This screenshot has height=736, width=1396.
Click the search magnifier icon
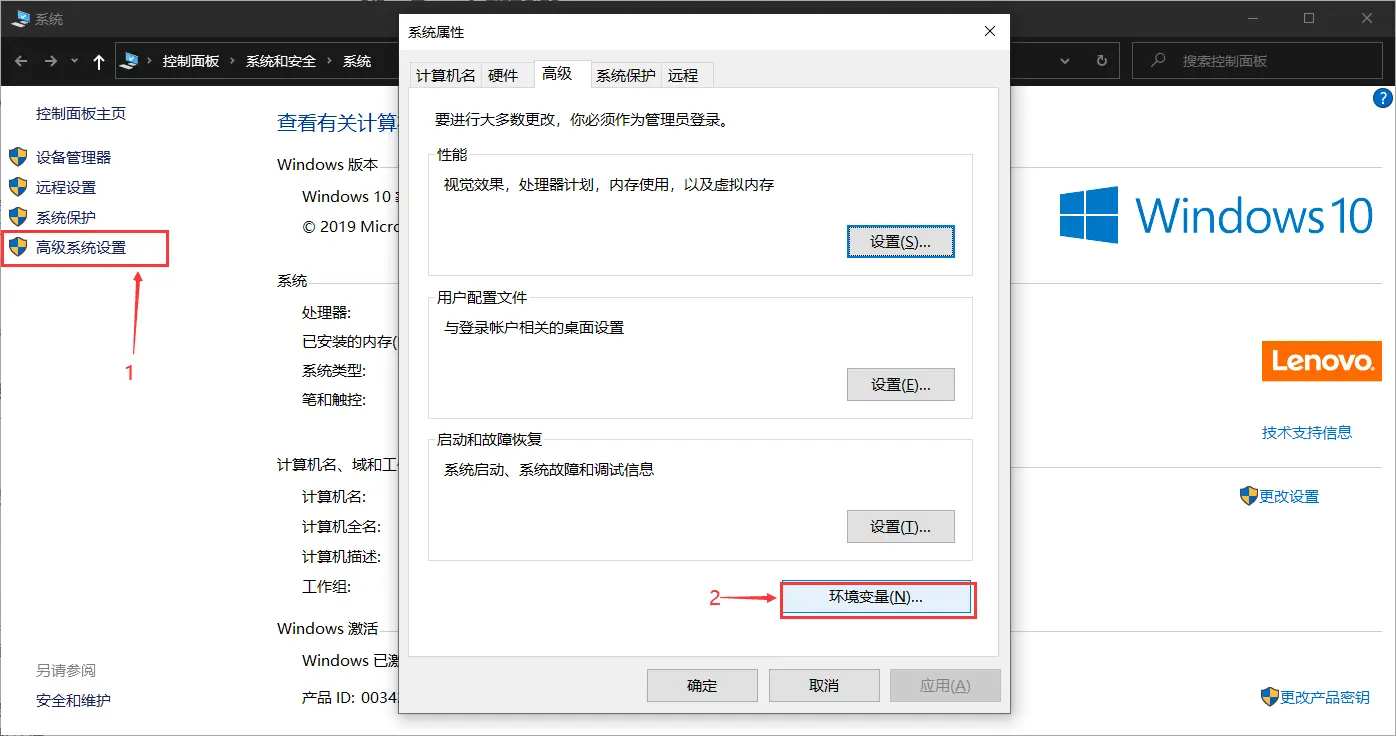click(1158, 60)
